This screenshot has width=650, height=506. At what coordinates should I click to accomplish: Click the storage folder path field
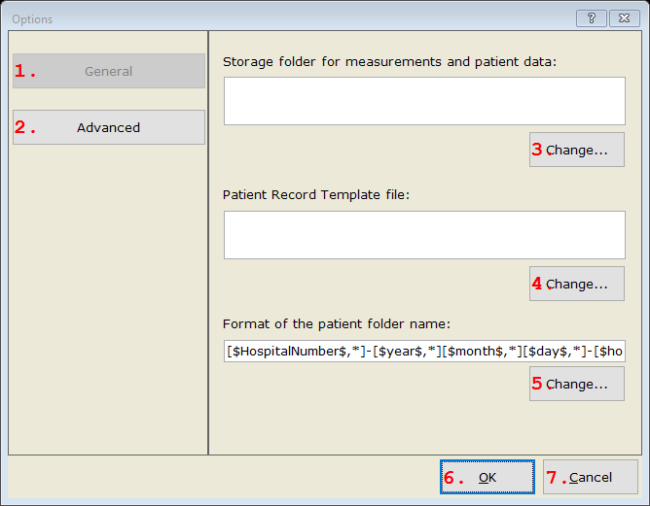click(x=424, y=101)
